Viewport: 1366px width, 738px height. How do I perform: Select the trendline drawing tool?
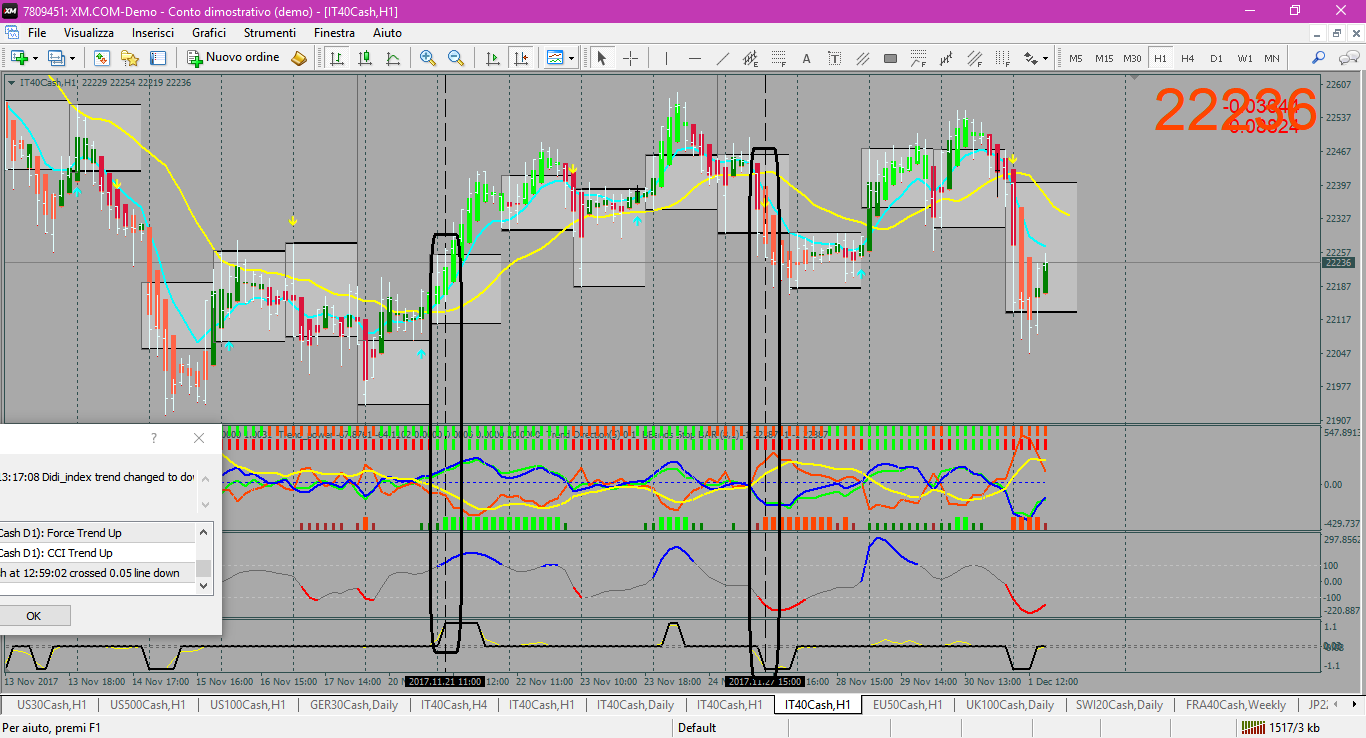(x=722, y=58)
